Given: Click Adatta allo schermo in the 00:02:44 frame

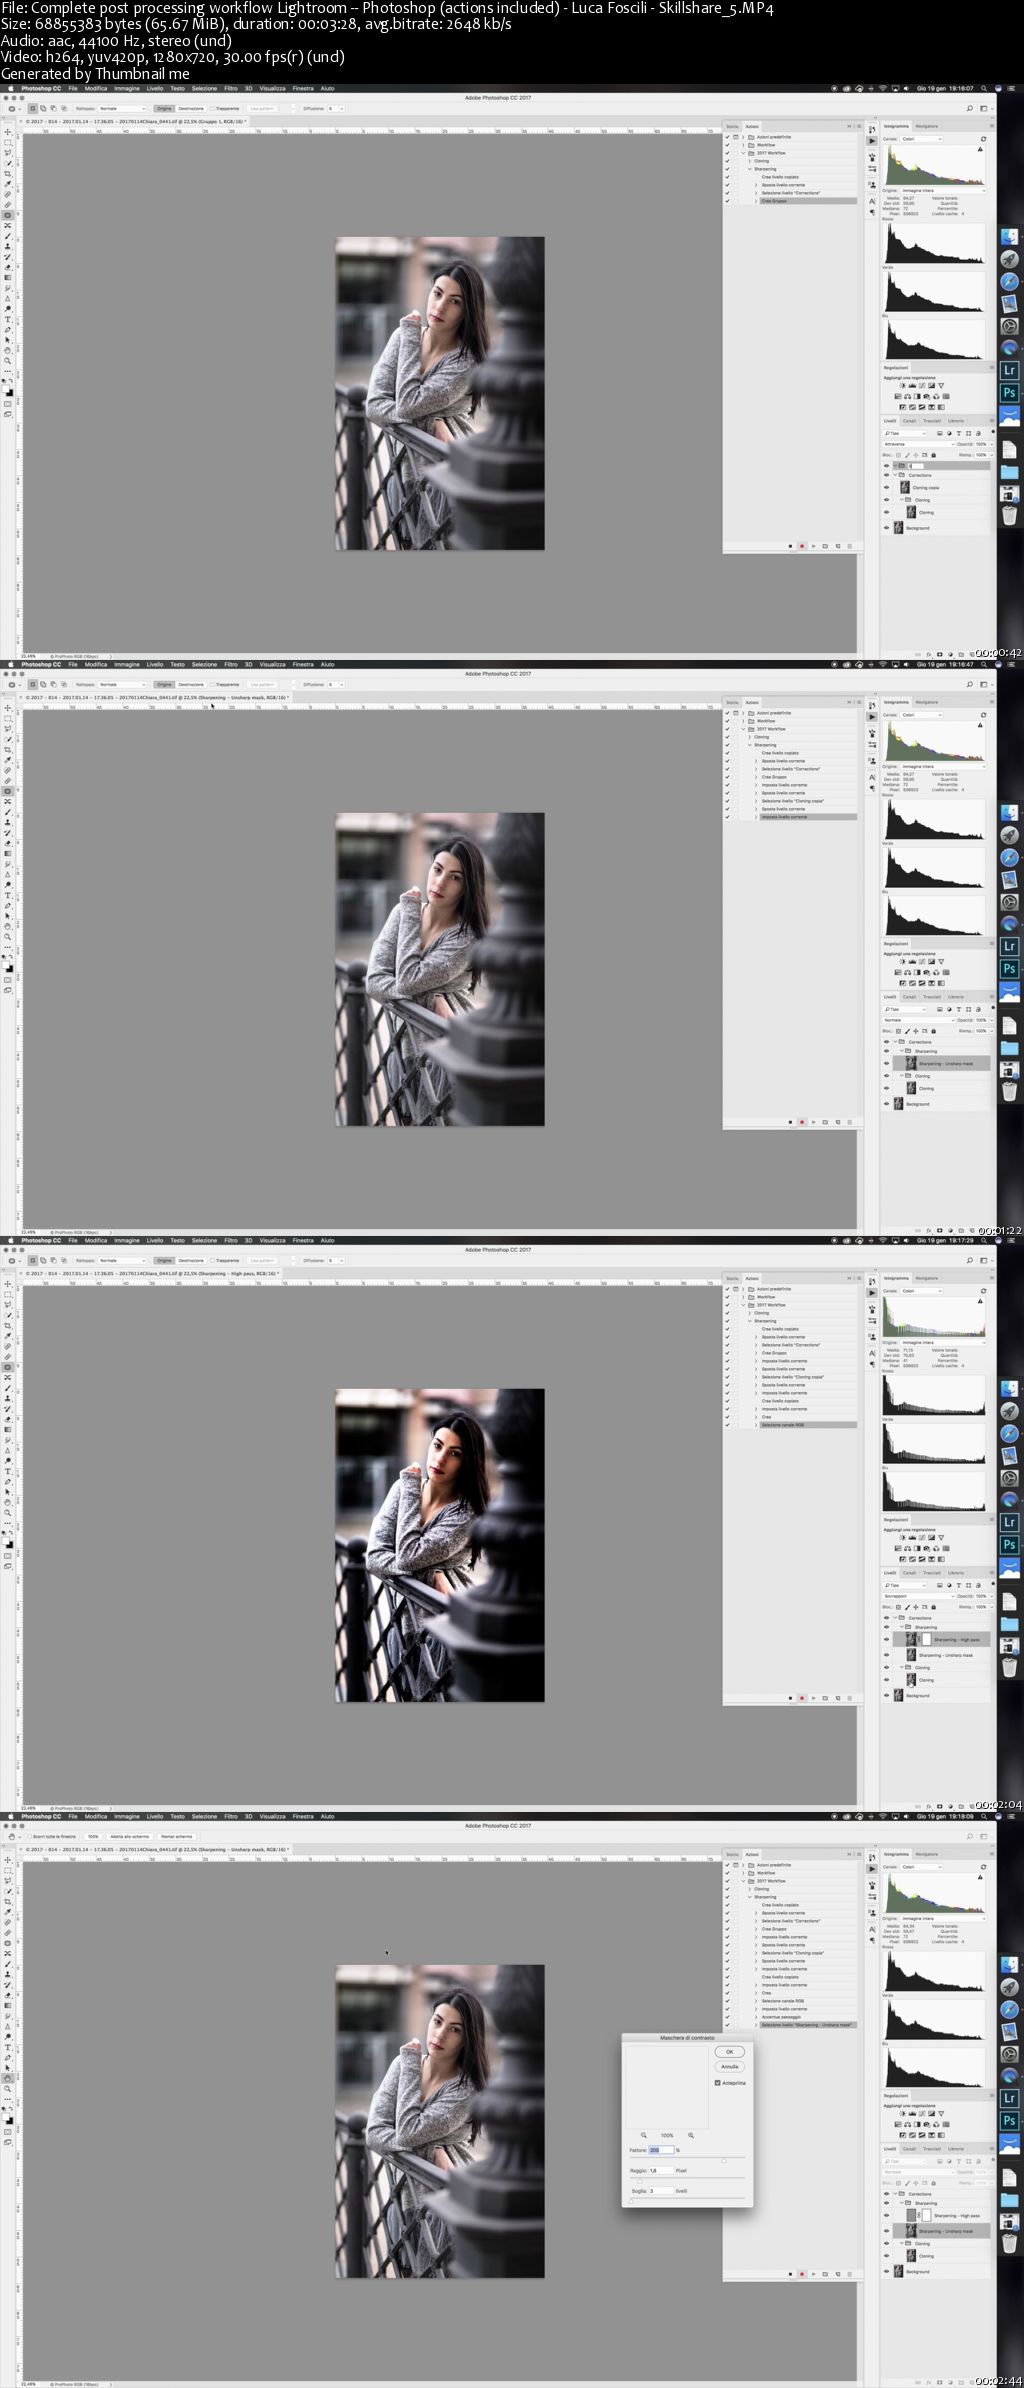Looking at the screenshot, I should point(130,1836).
